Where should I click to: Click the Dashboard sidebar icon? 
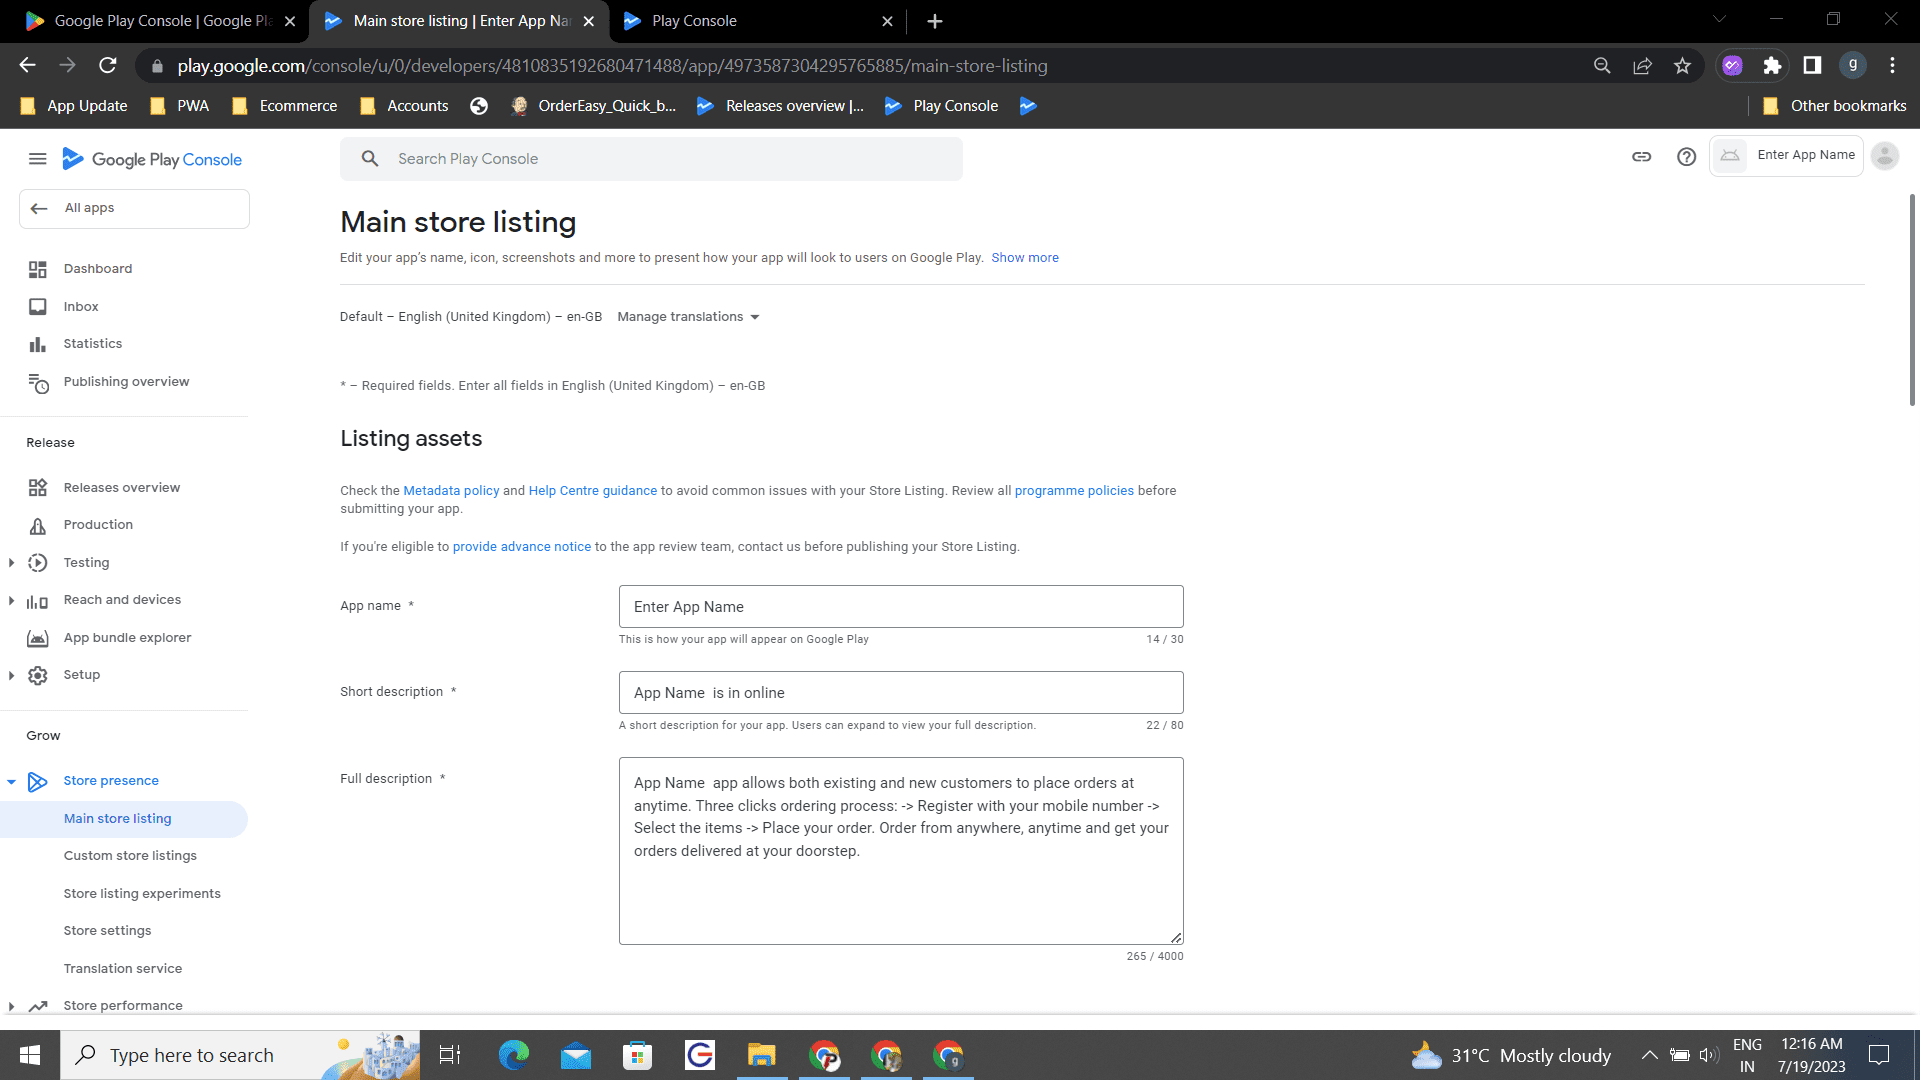pos(38,269)
